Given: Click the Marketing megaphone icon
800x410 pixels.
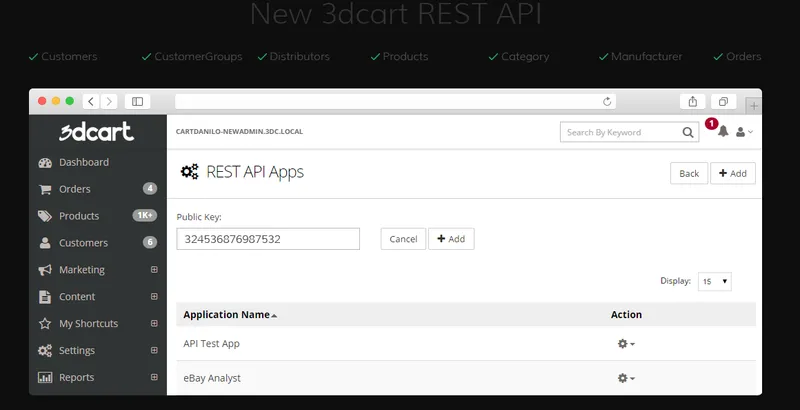Looking at the screenshot, I should point(45,270).
